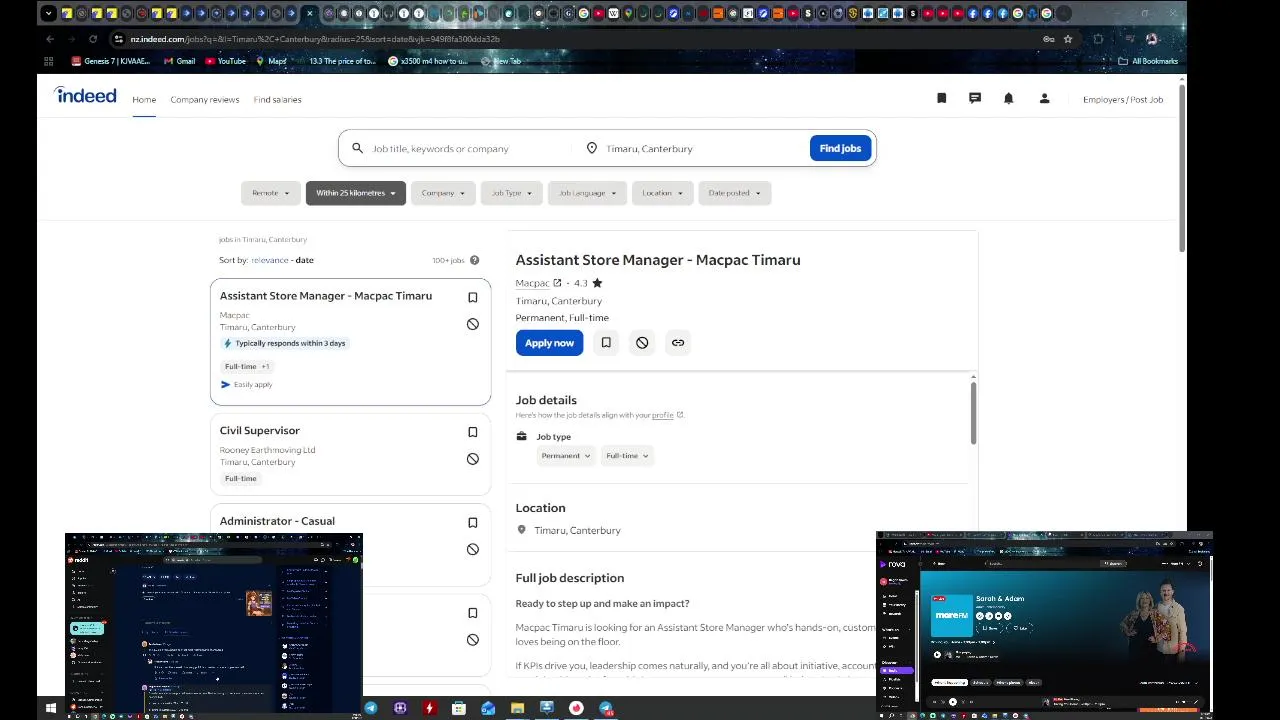The width and height of the screenshot is (1280, 720).
Task: Click the Indeed logo
Action: click(85, 96)
